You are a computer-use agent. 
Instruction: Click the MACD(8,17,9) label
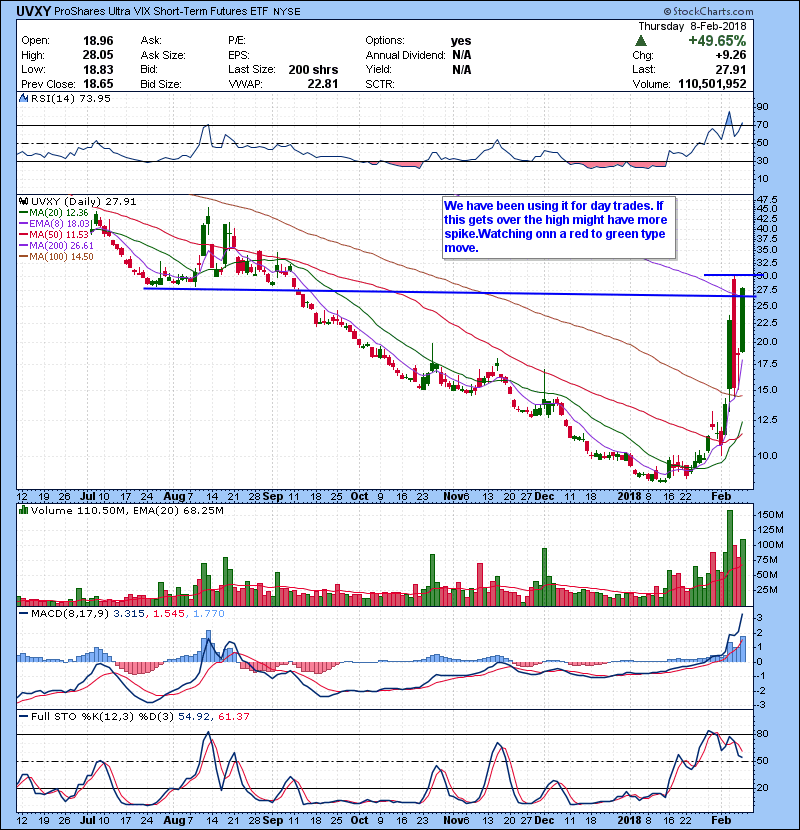(70, 613)
